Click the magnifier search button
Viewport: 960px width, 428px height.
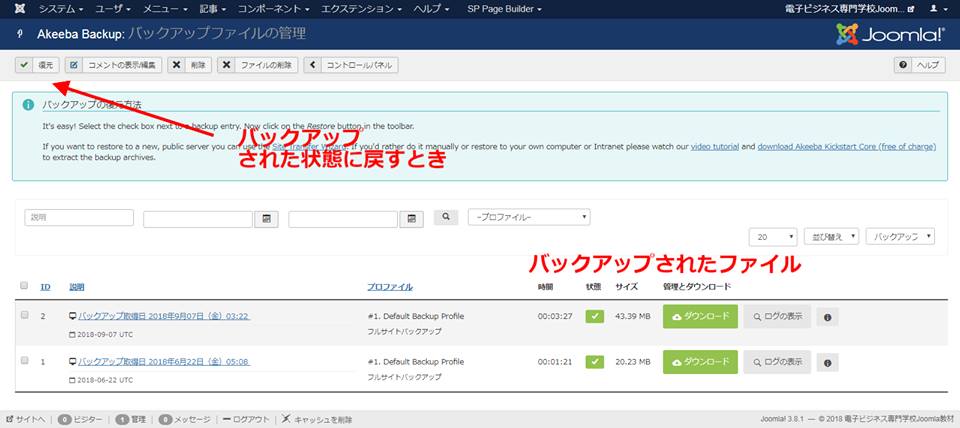446,217
